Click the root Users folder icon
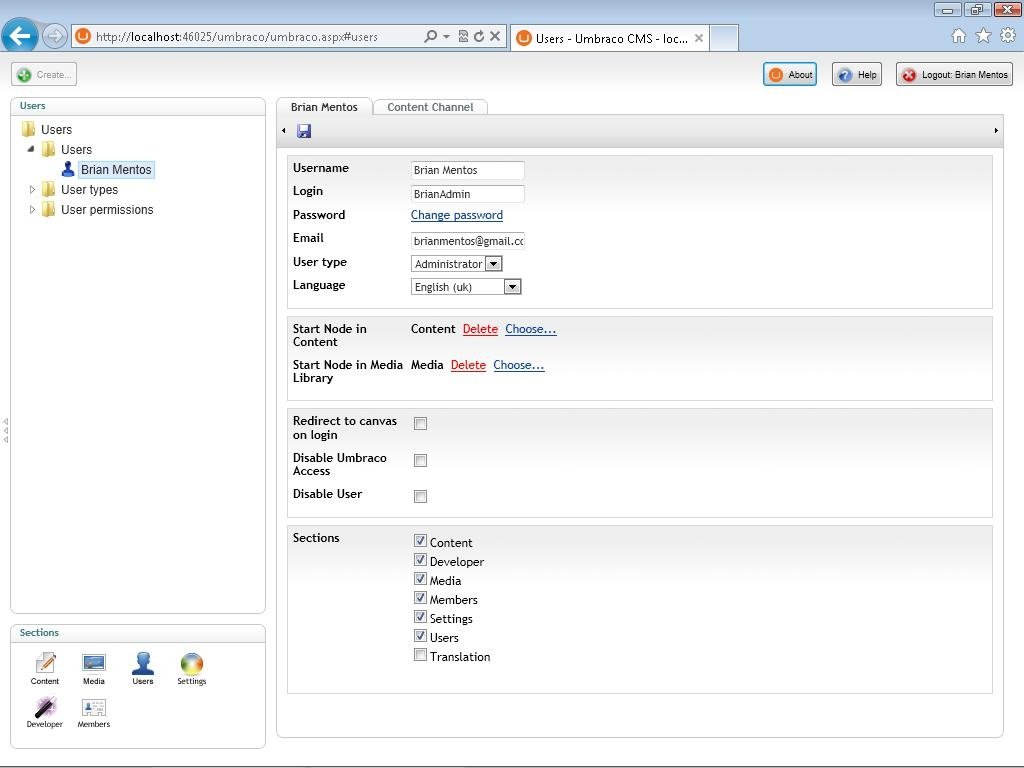 (28, 129)
